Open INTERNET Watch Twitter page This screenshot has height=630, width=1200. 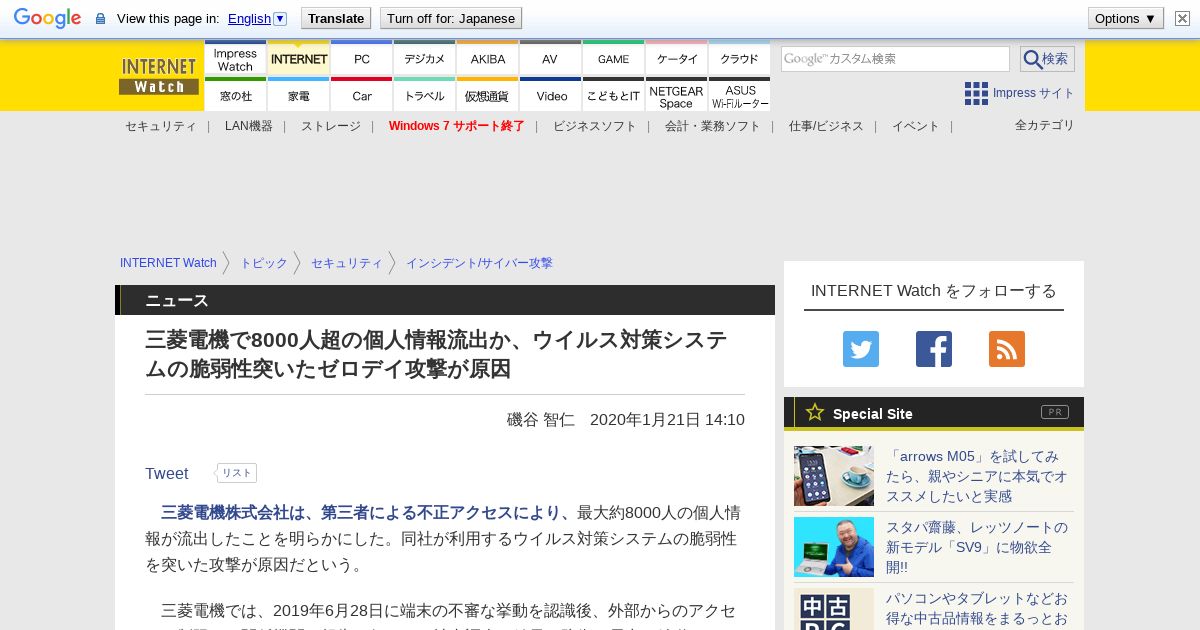[x=861, y=349]
